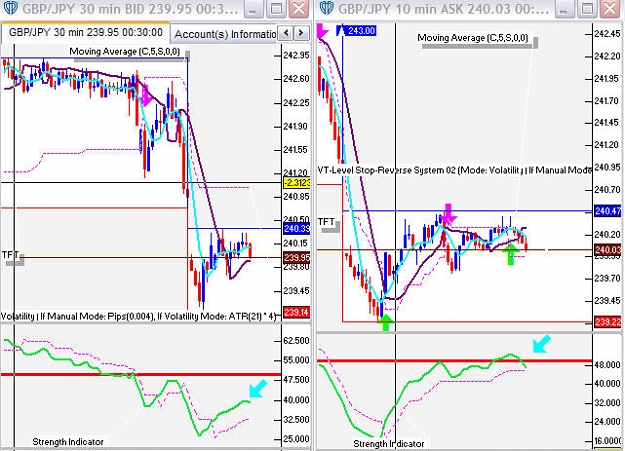Minimize the GBP/JPY 30 min window
The height and width of the screenshot is (451, 625).
click(253, 8)
